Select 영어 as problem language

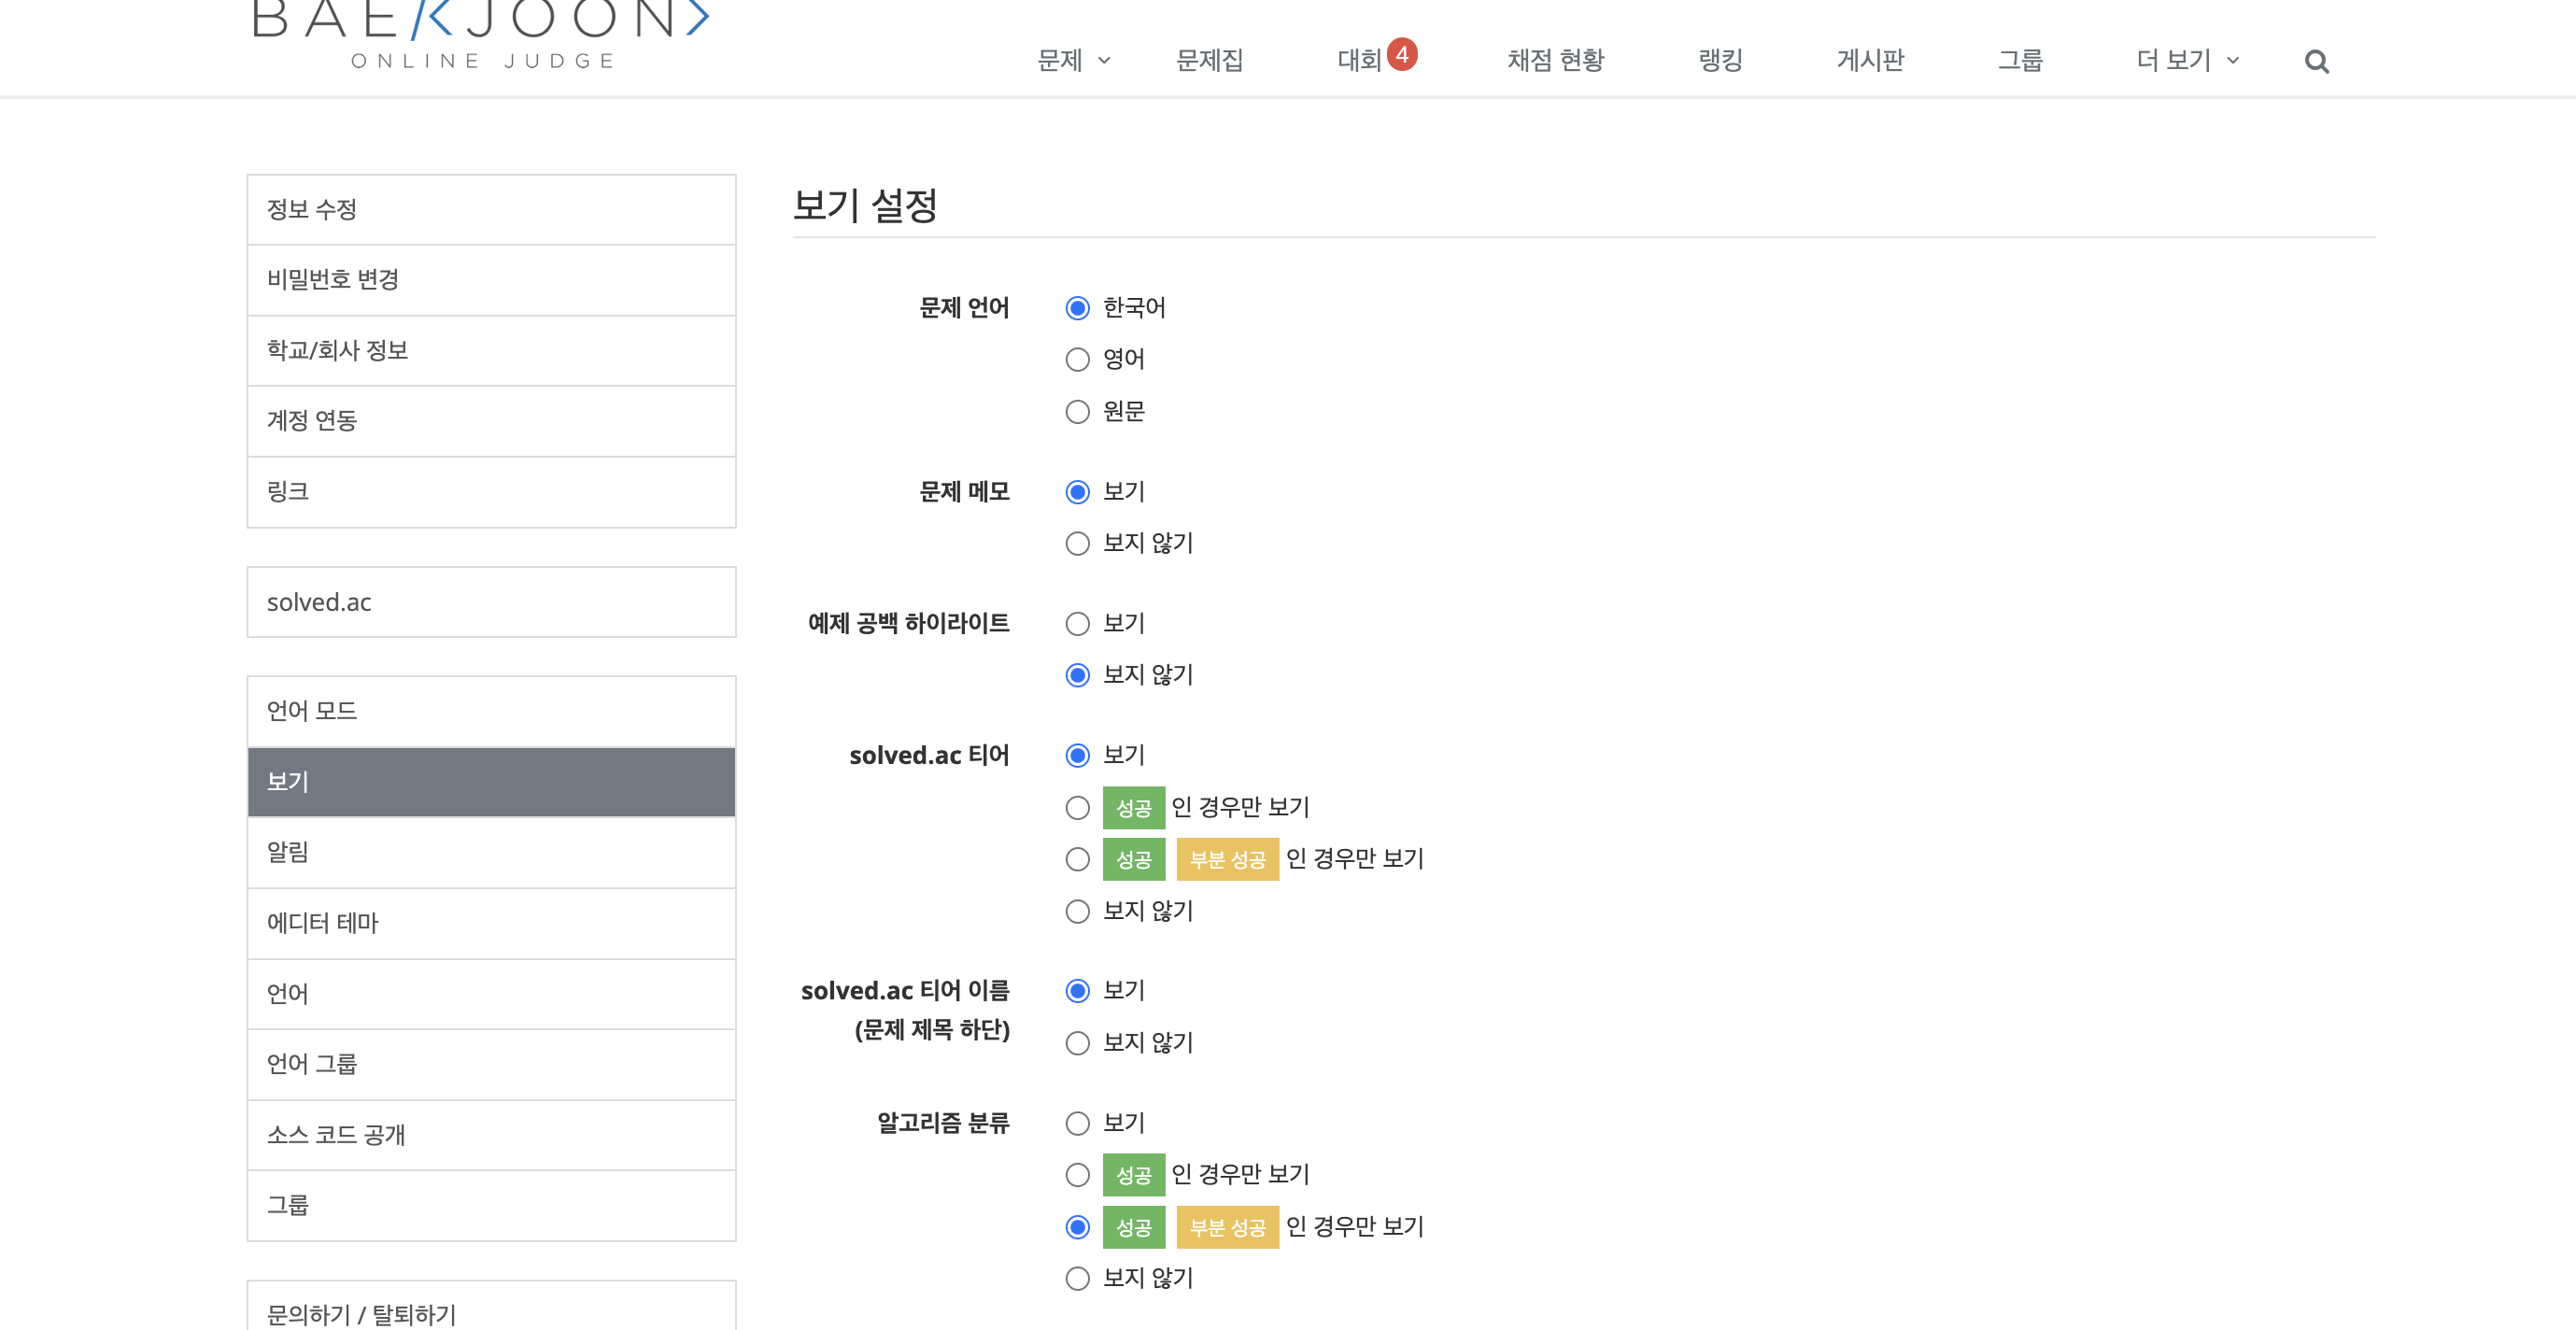pos(1077,360)
